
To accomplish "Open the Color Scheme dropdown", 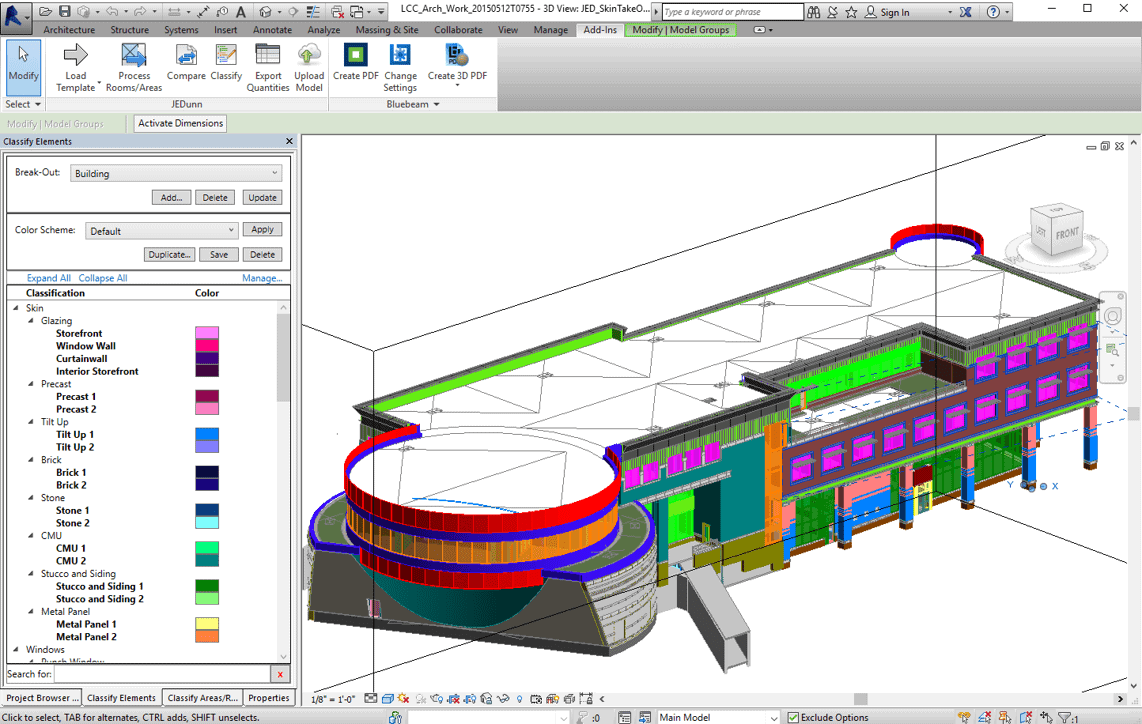I will pyautogui.click(x=161, y=231).
